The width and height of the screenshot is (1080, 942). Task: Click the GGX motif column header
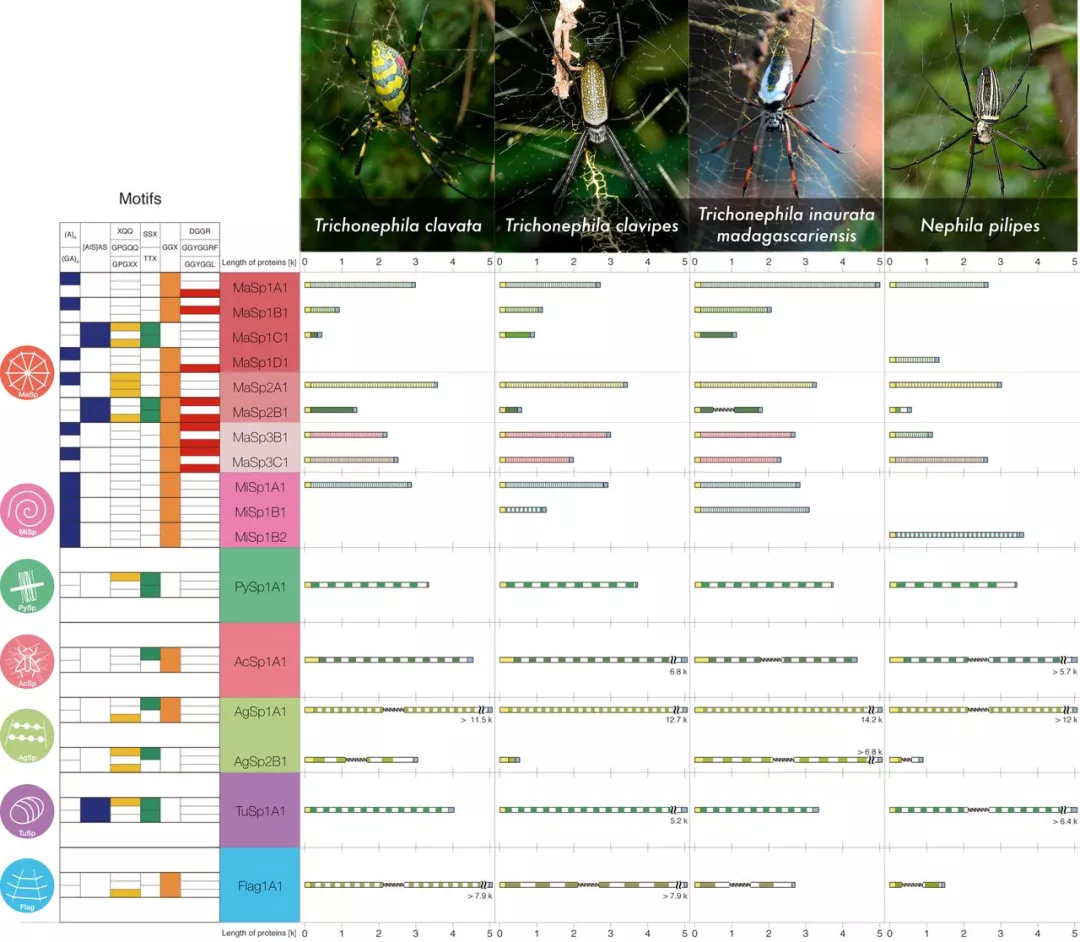pyautogui.click(x=170, y=246)
